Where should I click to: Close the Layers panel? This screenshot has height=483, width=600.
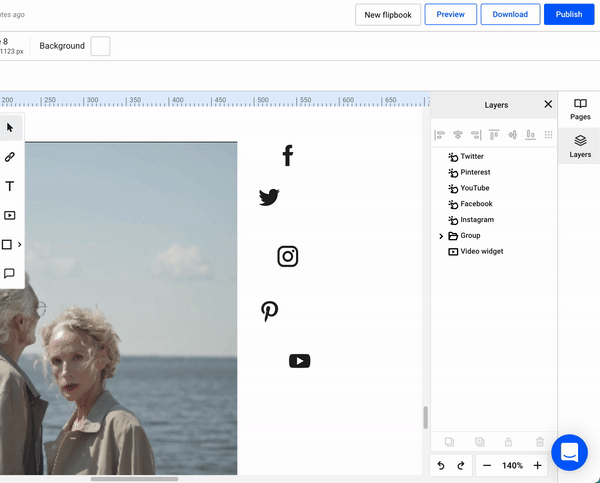click(x=548, y=104)
